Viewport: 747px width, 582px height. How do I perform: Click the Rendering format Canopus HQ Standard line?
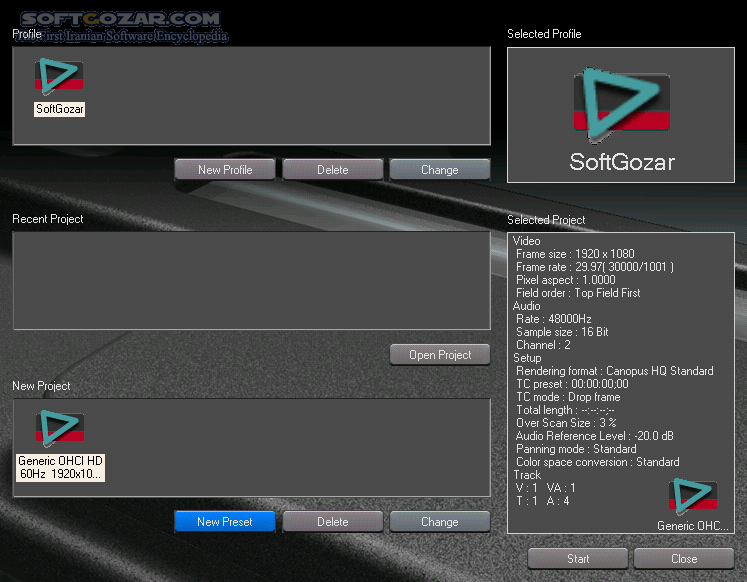click(614, 371)
